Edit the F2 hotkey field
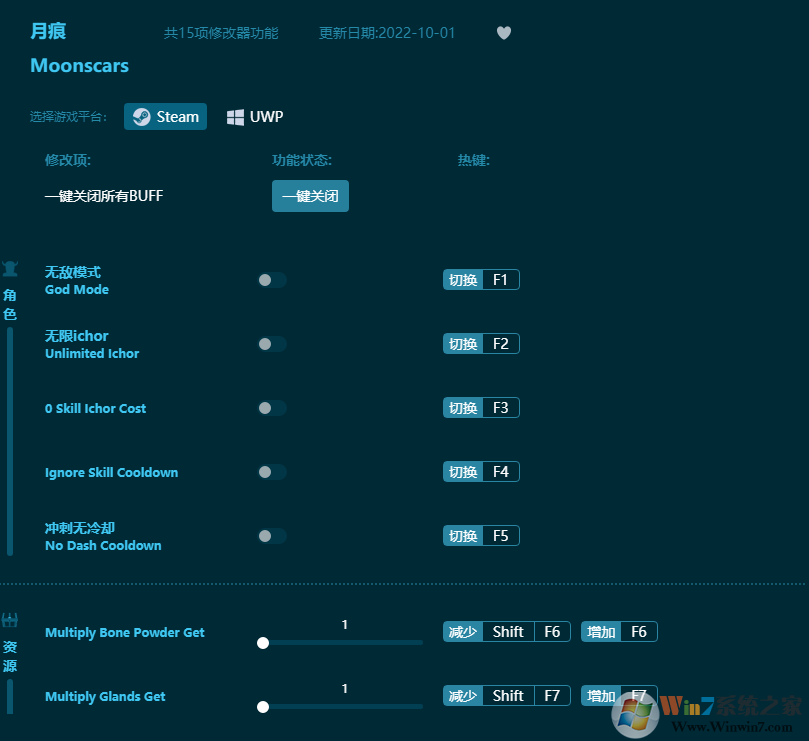Viewport: 809px width, 741px height. coord(500,344)
